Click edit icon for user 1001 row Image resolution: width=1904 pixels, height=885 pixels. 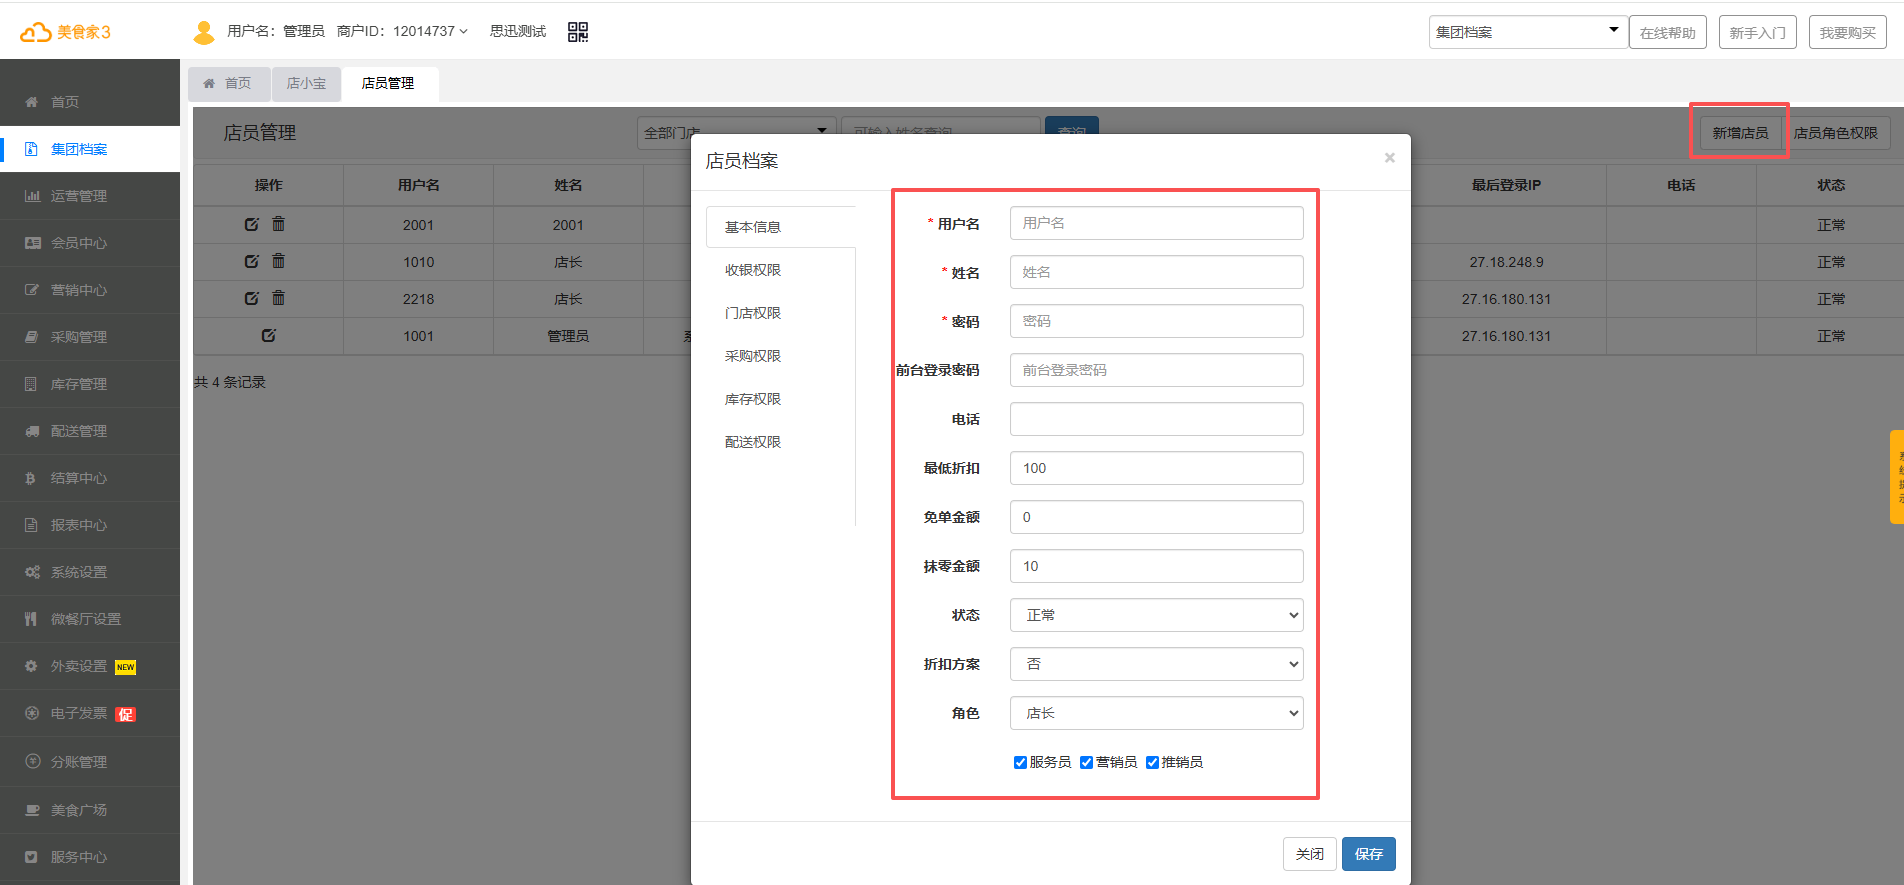tap(268, 335)
